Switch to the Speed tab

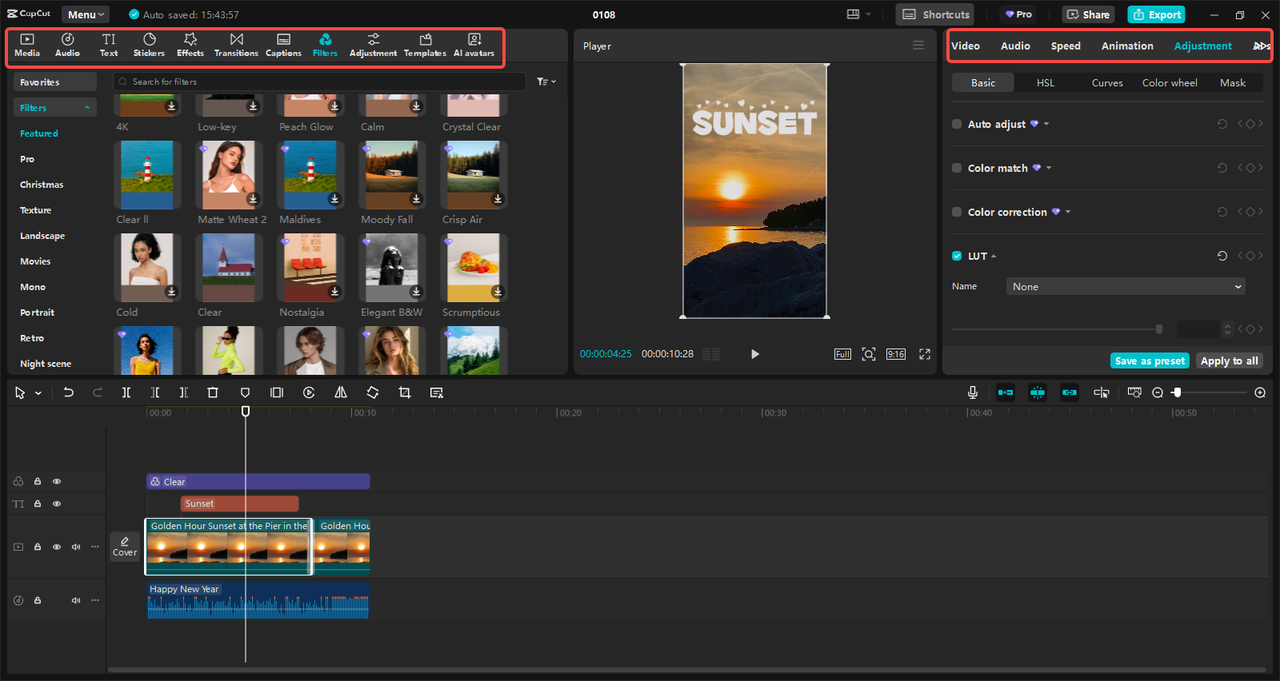(x=1065, y=46)
